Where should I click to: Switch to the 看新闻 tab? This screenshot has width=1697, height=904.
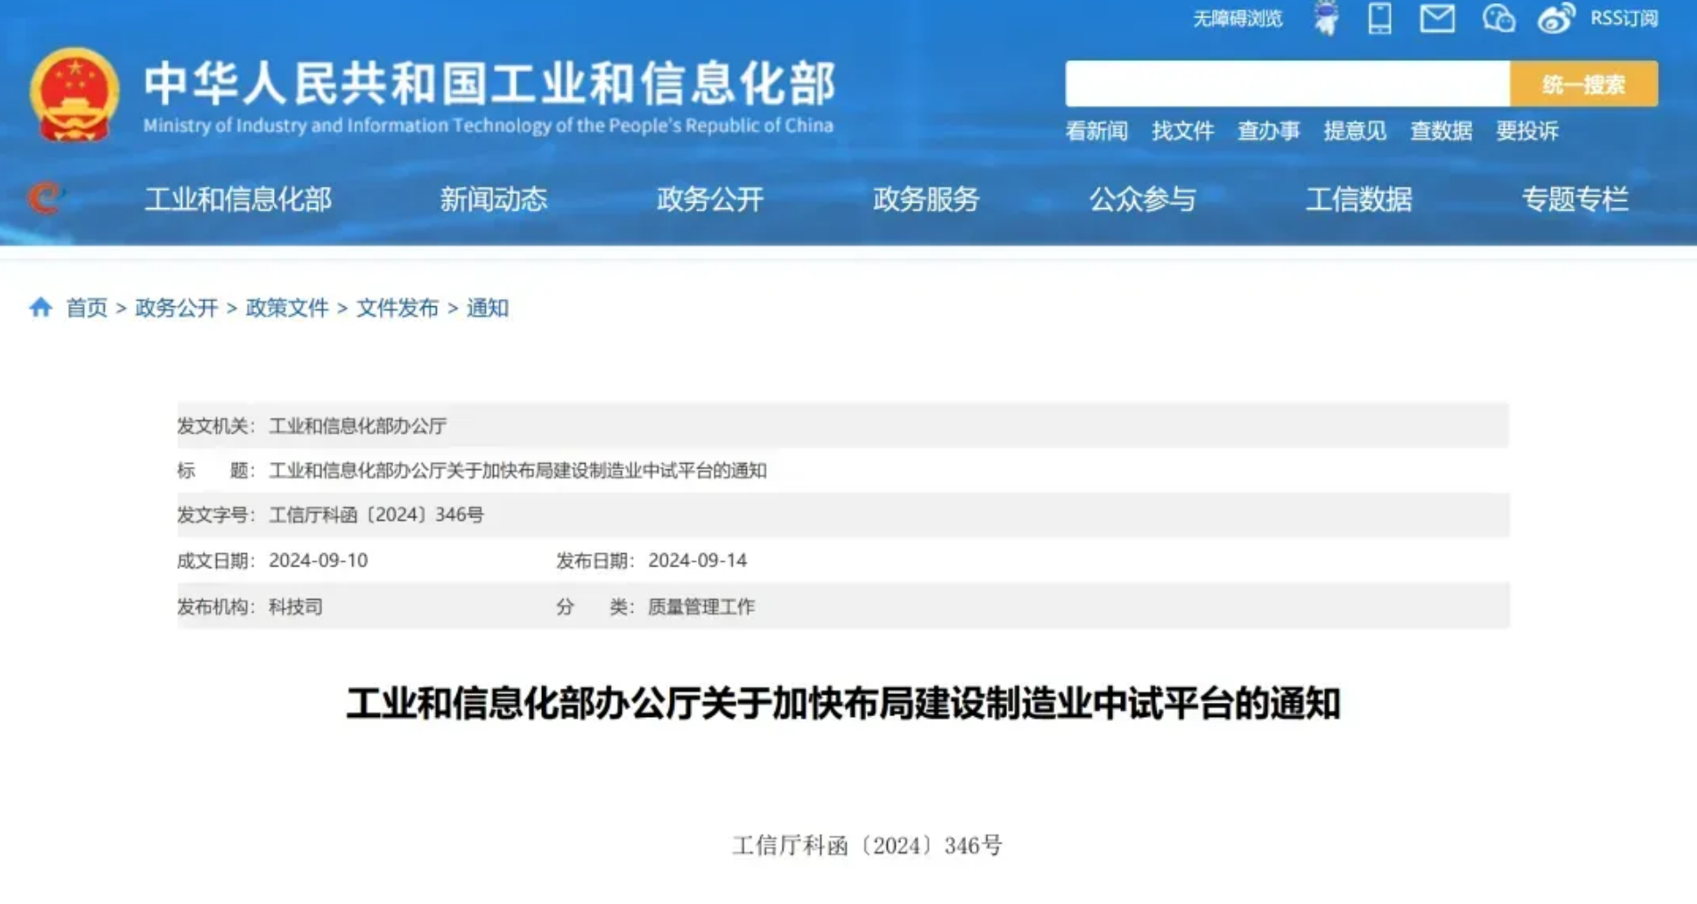pyautogui.click(x=1096, y=131)
